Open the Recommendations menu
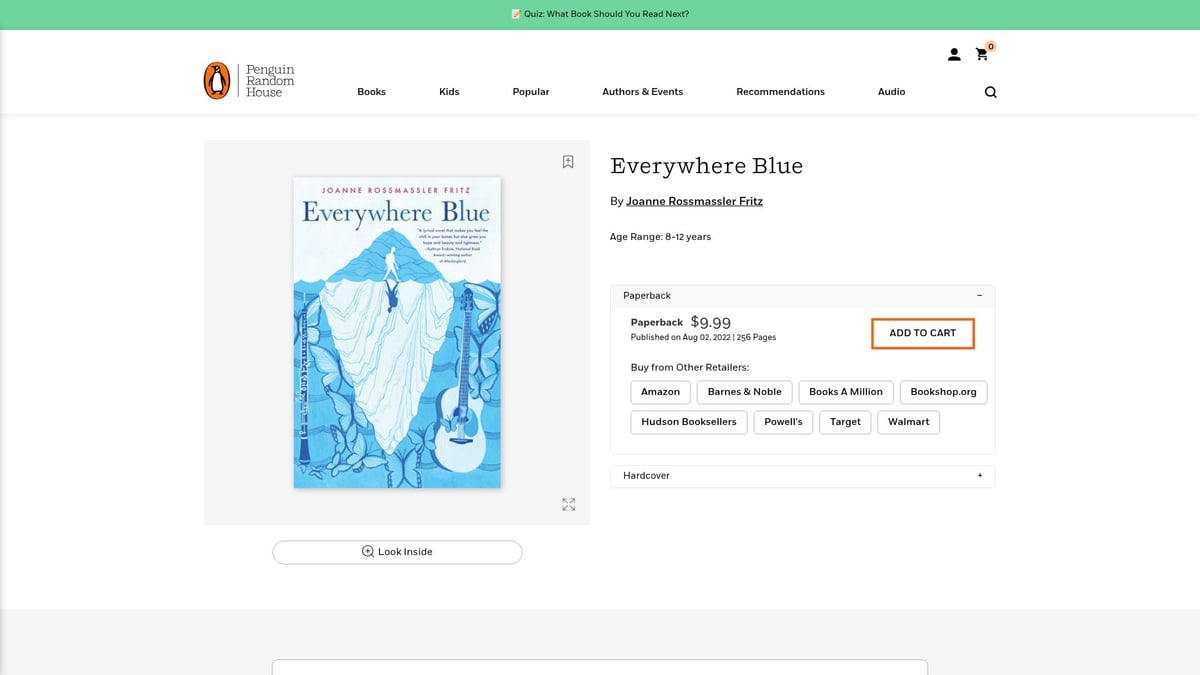Viewport: 1200px width, 675px height. (x=780, y=92)
